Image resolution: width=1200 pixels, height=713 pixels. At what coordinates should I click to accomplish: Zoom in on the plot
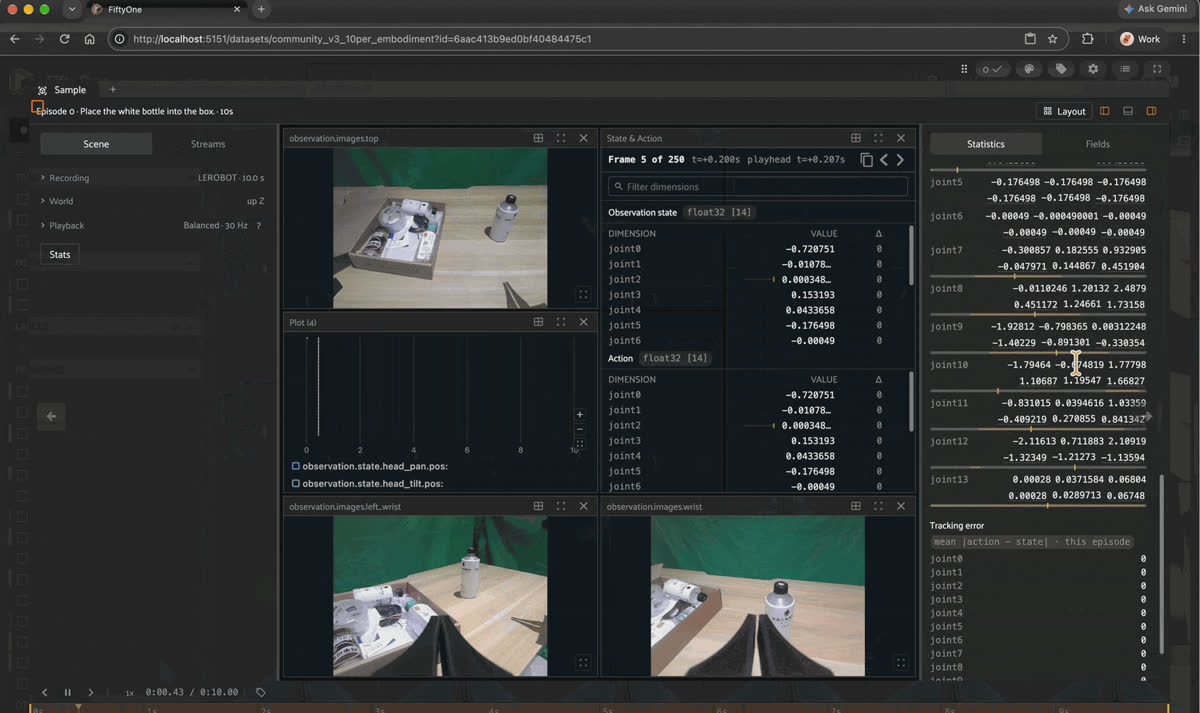click(x=580, y=414)
